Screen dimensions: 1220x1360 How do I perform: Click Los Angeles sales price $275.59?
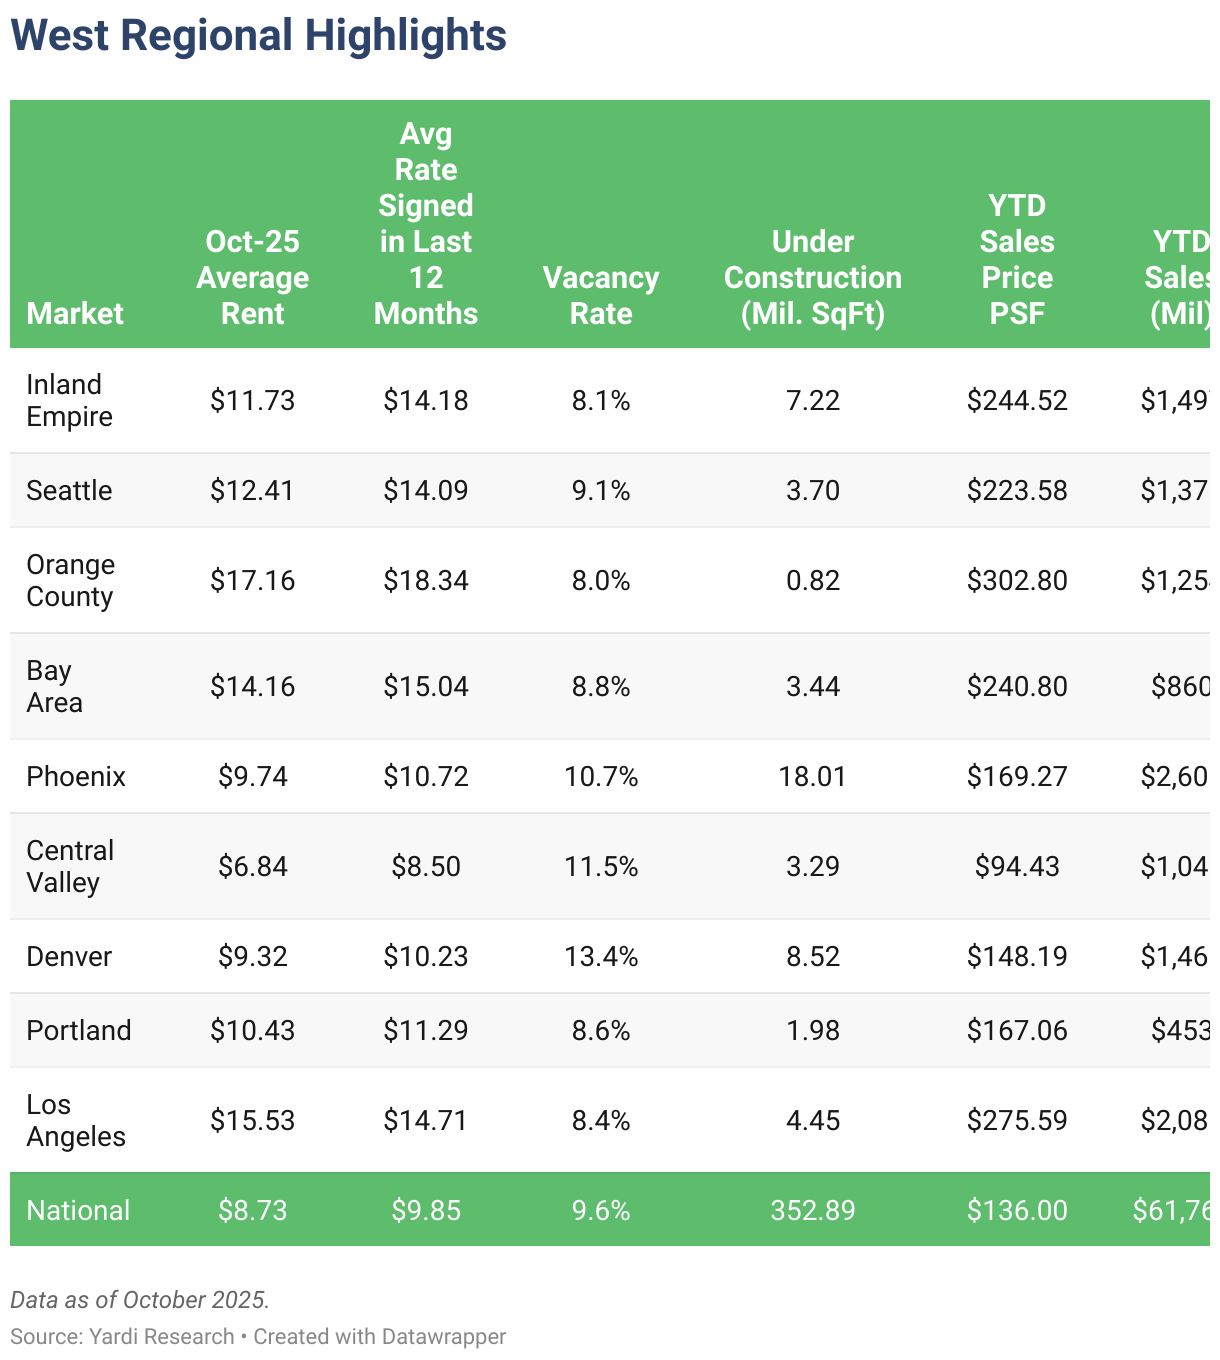[1017, 1120]
